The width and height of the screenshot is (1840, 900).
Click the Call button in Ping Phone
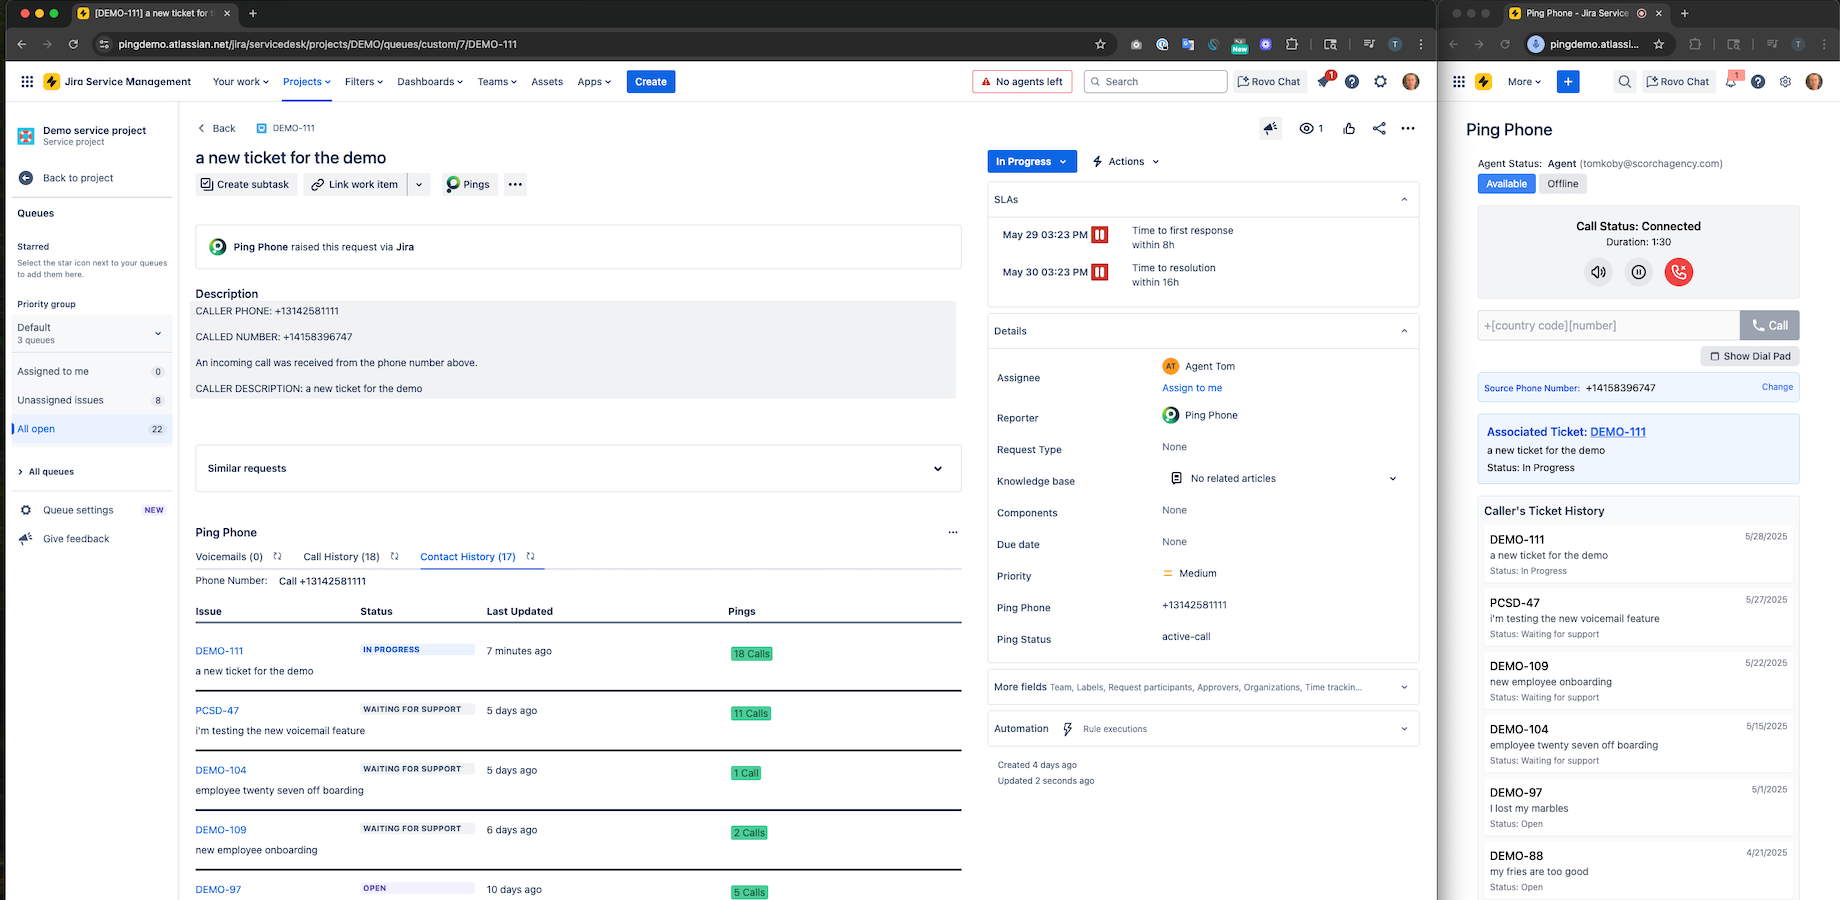(x=1769, y=325)
